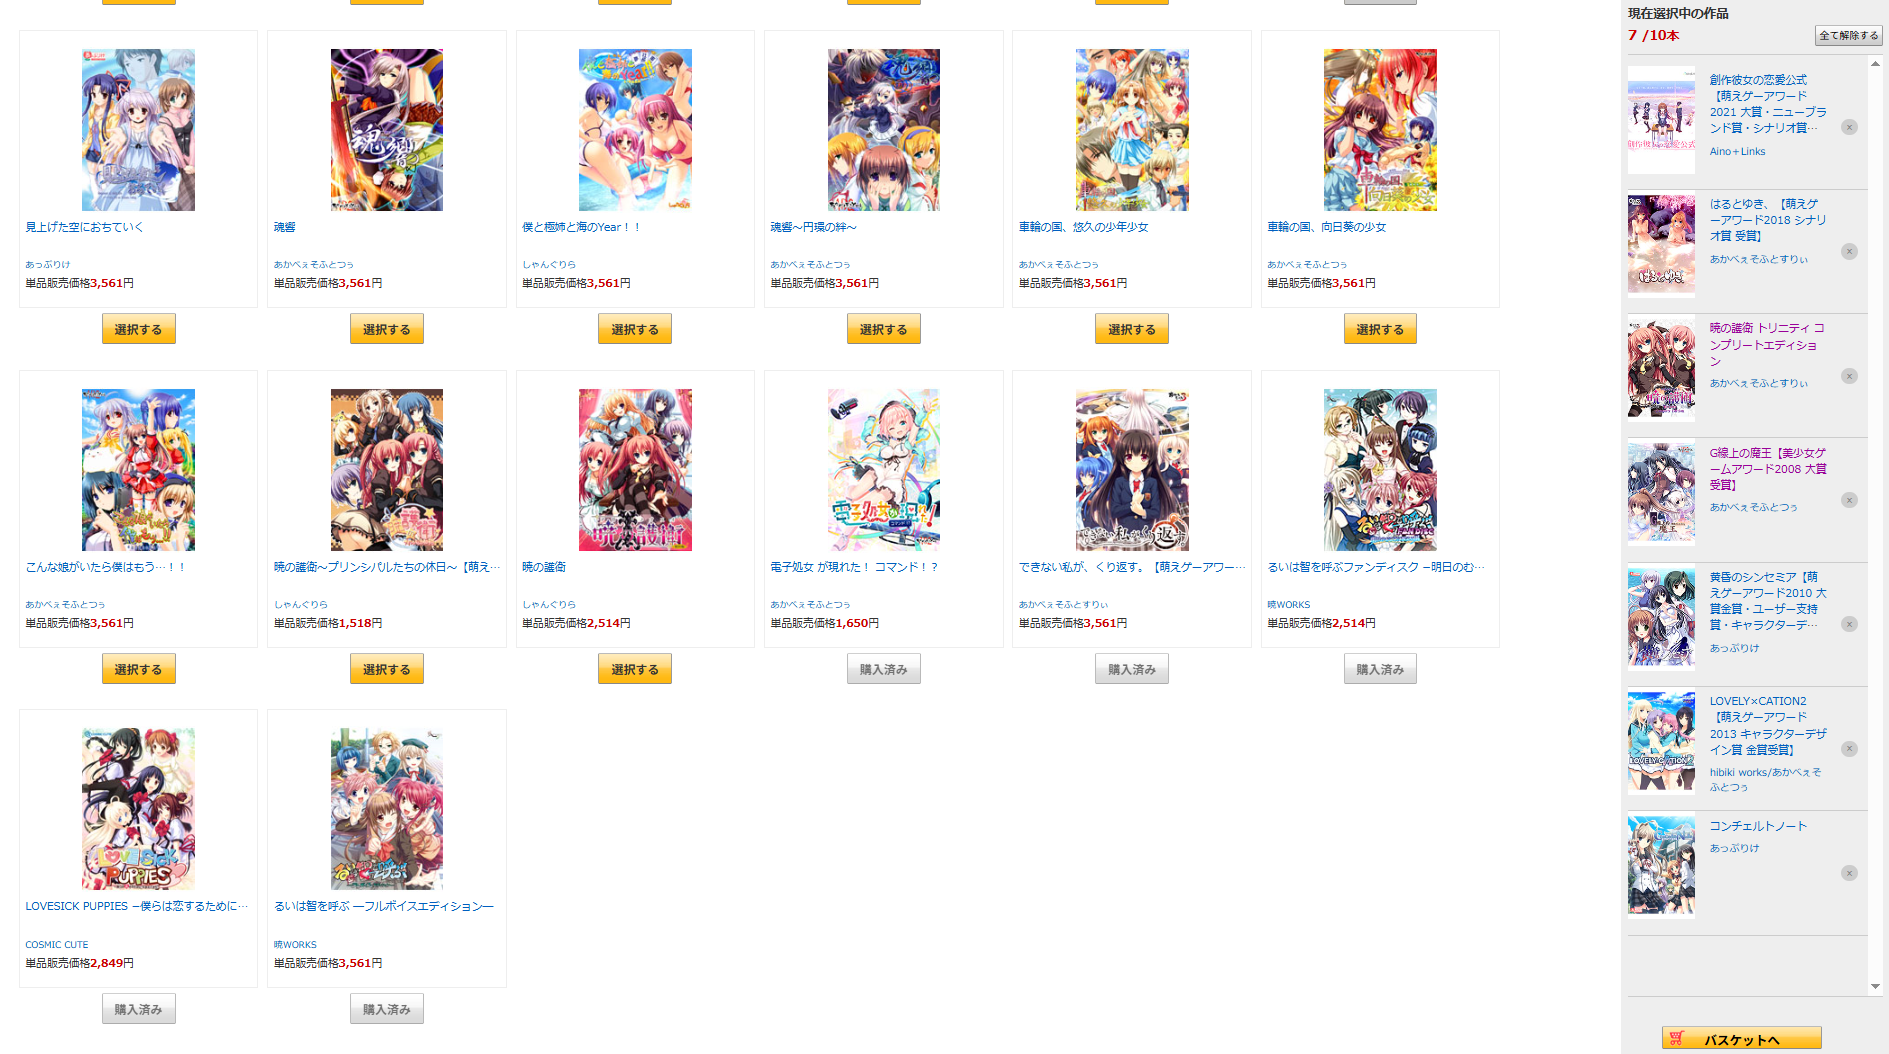Choose 暁の護衛 via its 選択する button
The height and width of the screenshot is (1054, 1889).
pos(635,669)
